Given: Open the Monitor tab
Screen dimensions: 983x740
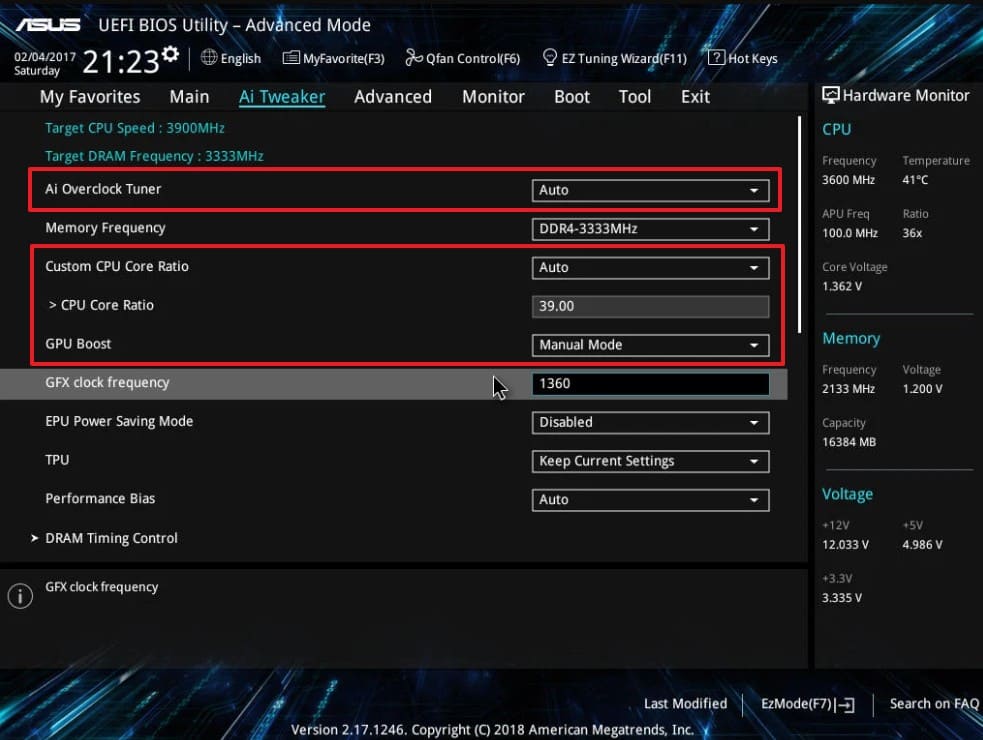Looking at the screenshot, I should (493, 97).
